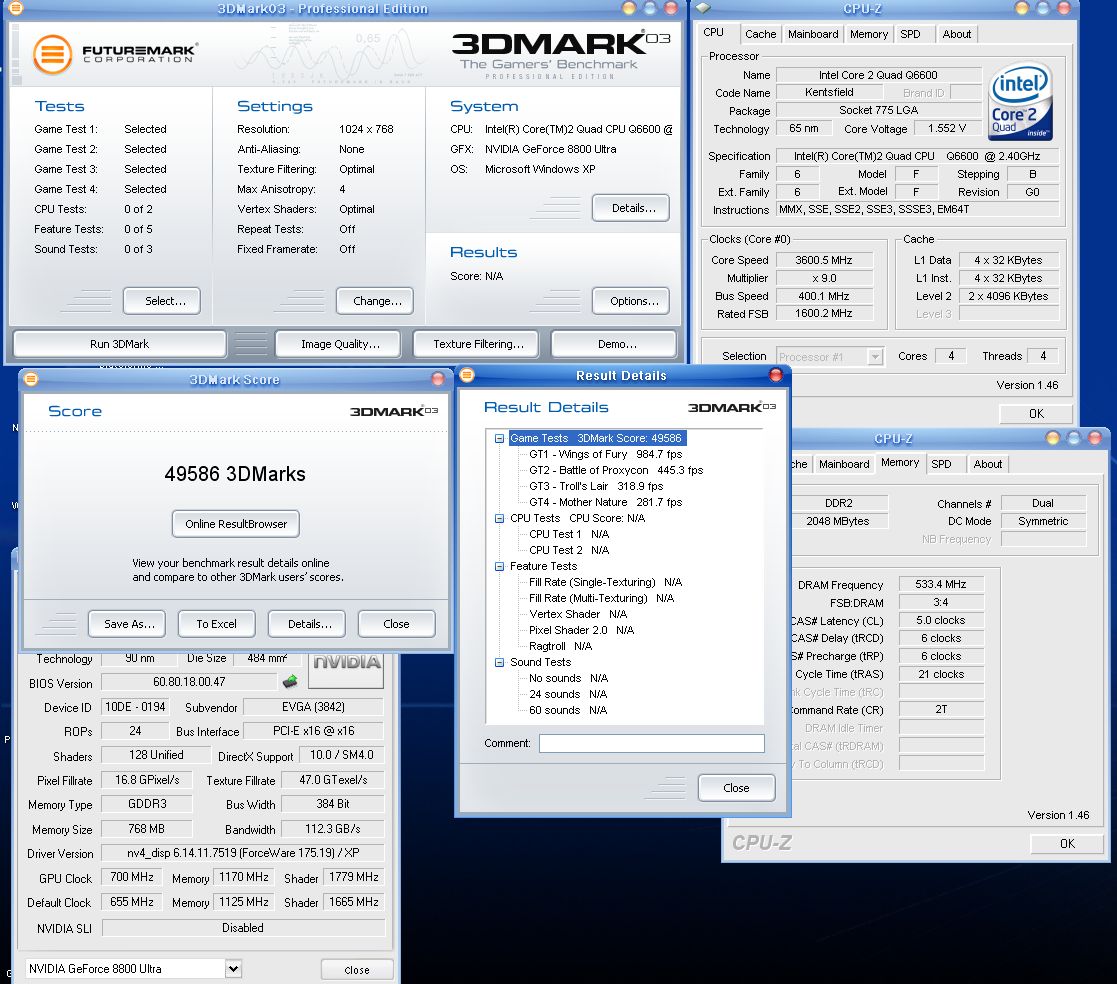Select 'GT1 - Wings of Fury' result row

tap(606, 454)
